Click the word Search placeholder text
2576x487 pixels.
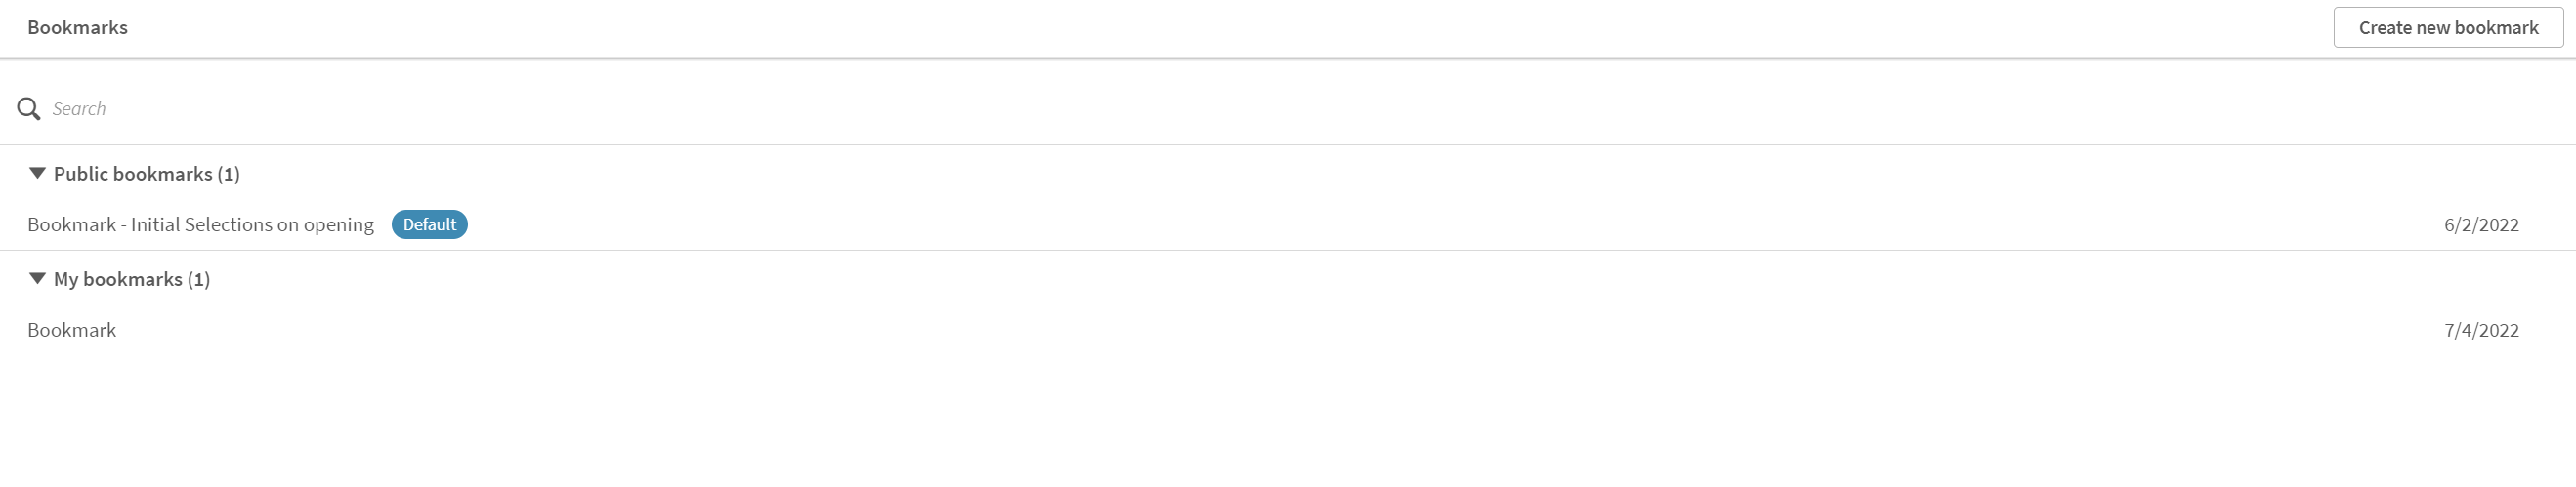pyautogui.click(x=79, y=109)
